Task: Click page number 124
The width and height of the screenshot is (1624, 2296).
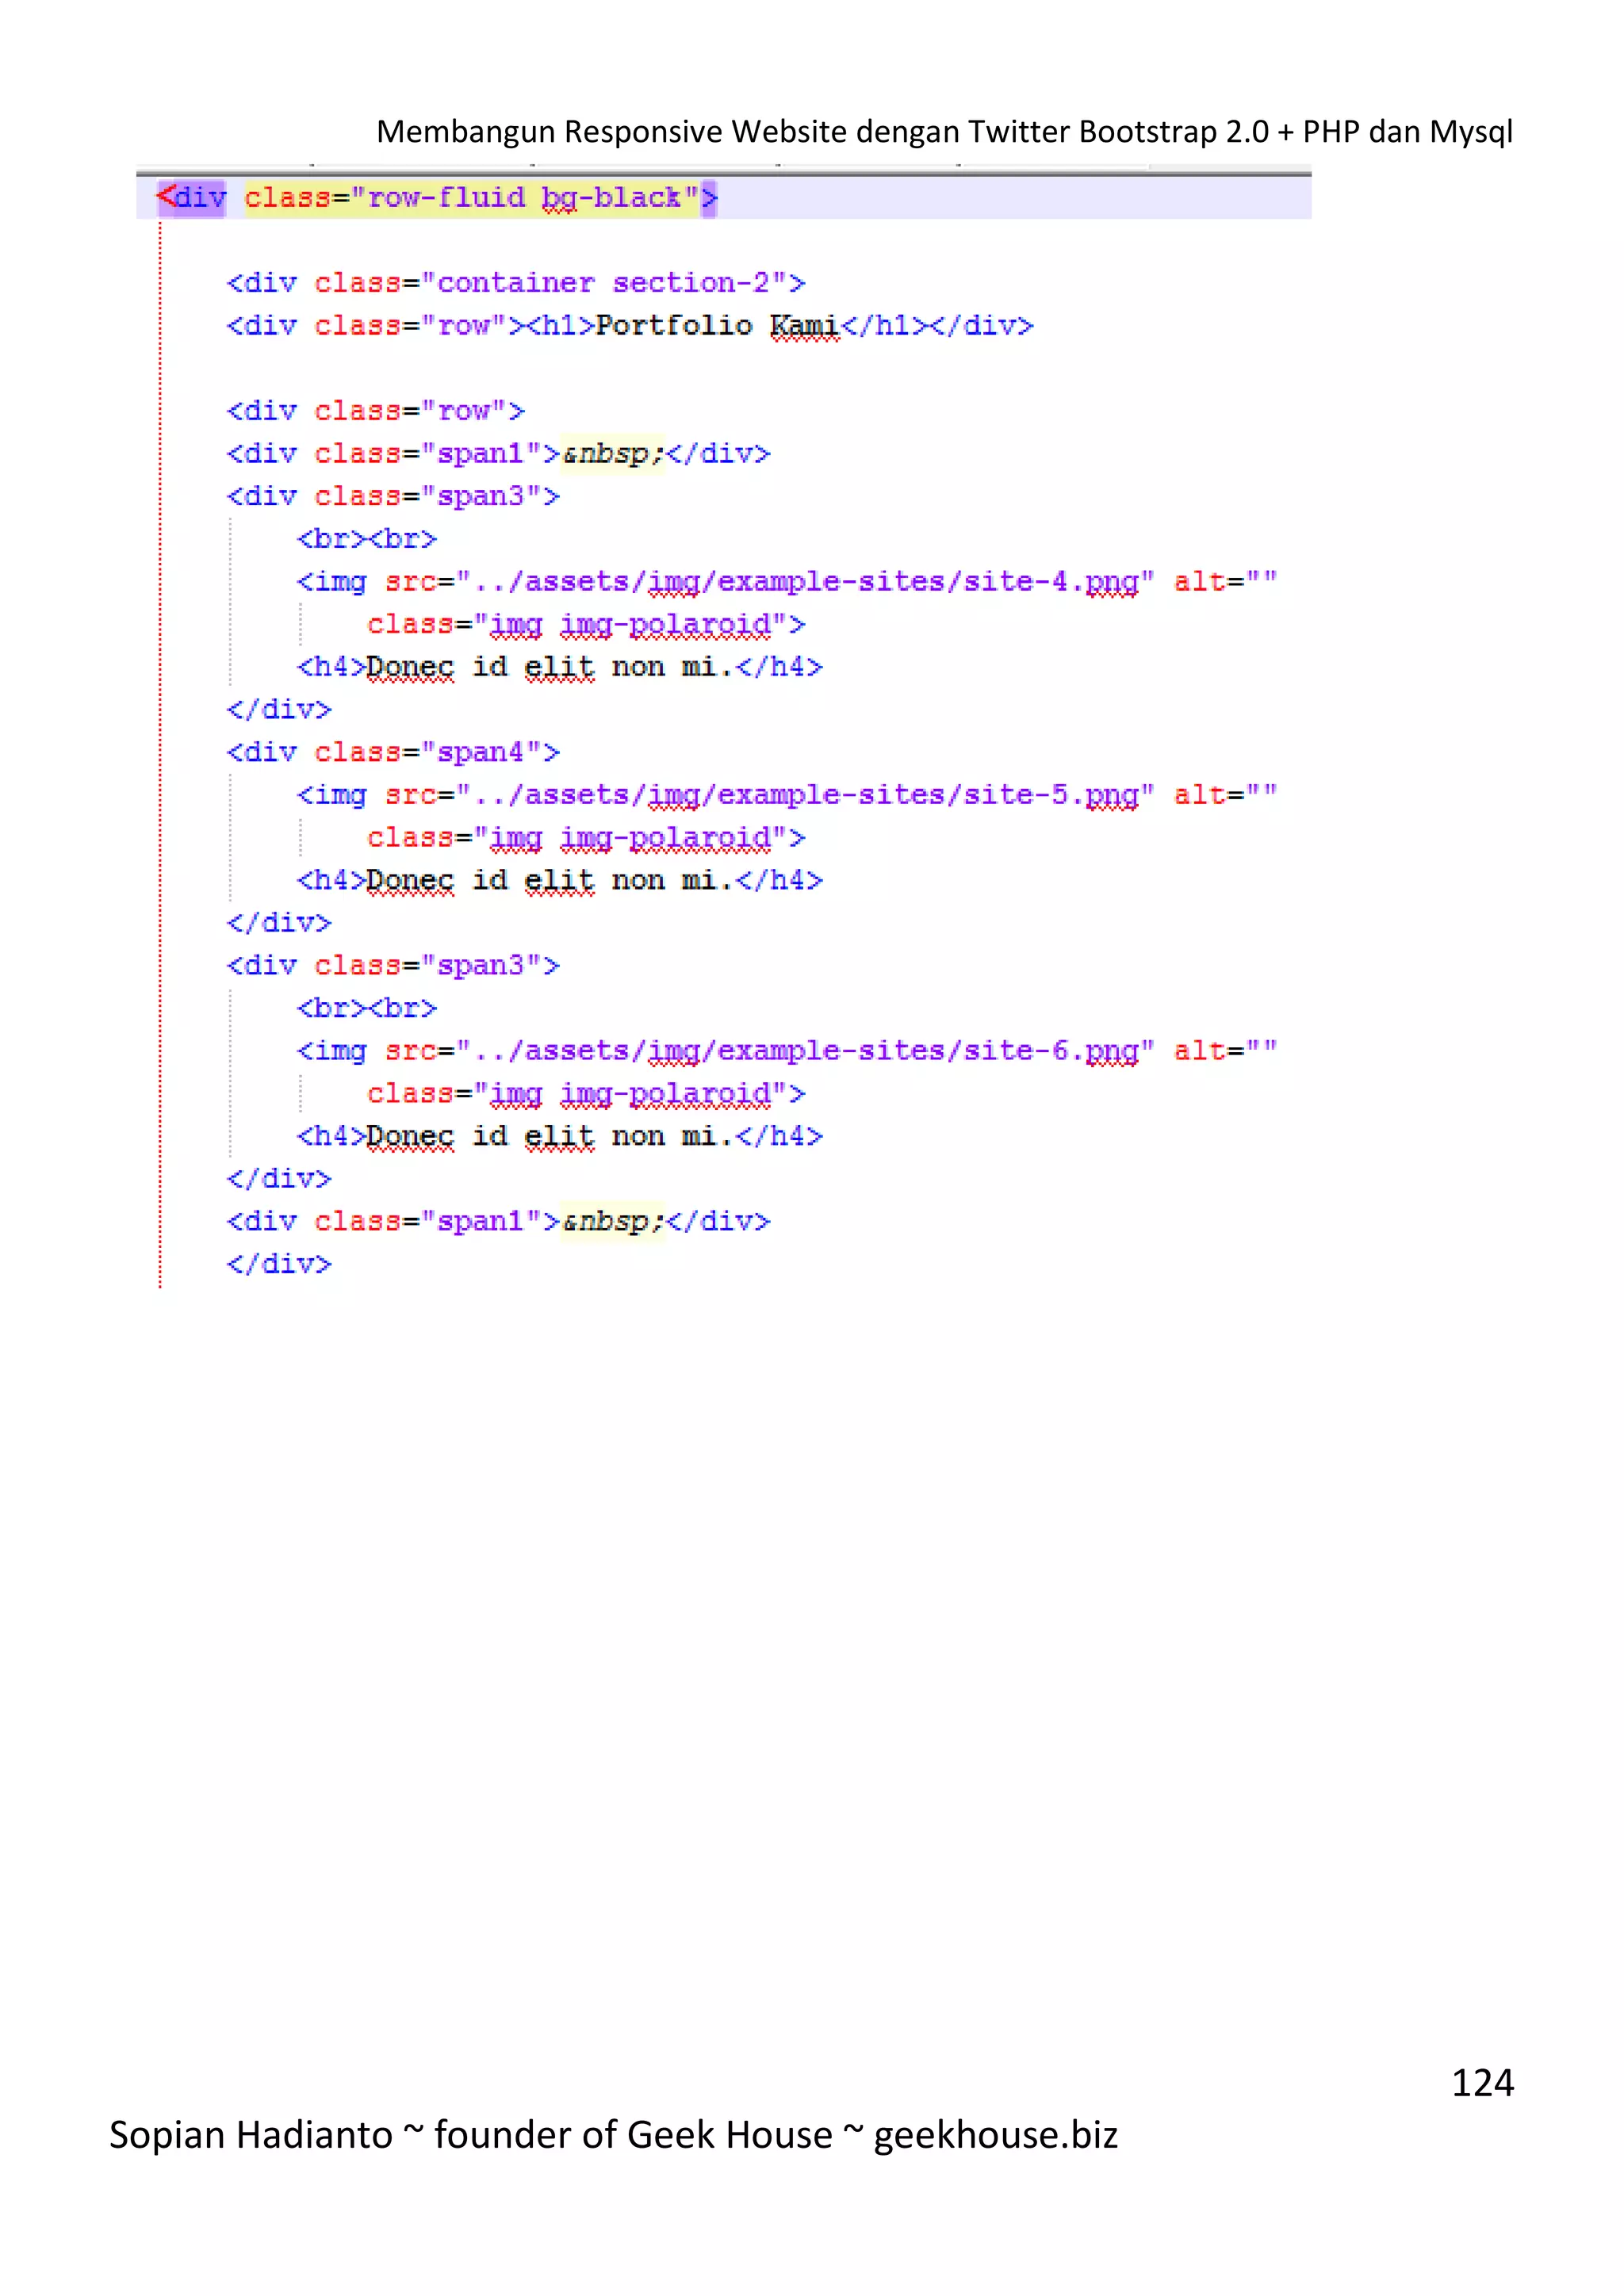Action: (x=1482, y=2082)
